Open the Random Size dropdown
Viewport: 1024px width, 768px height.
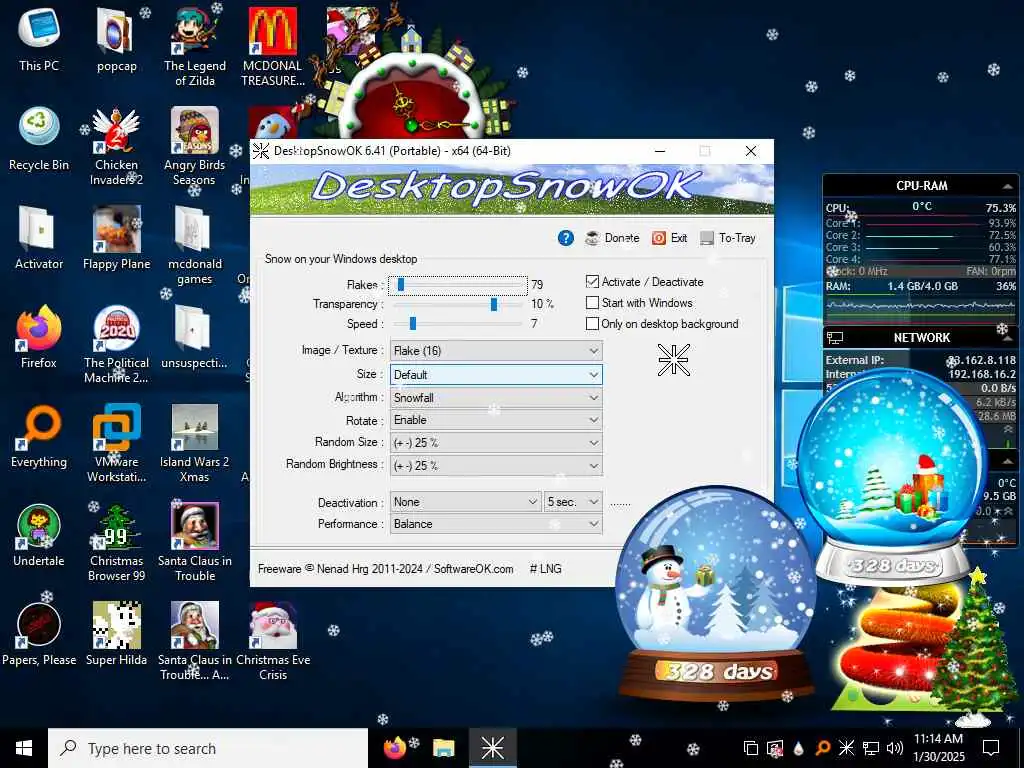496,442
